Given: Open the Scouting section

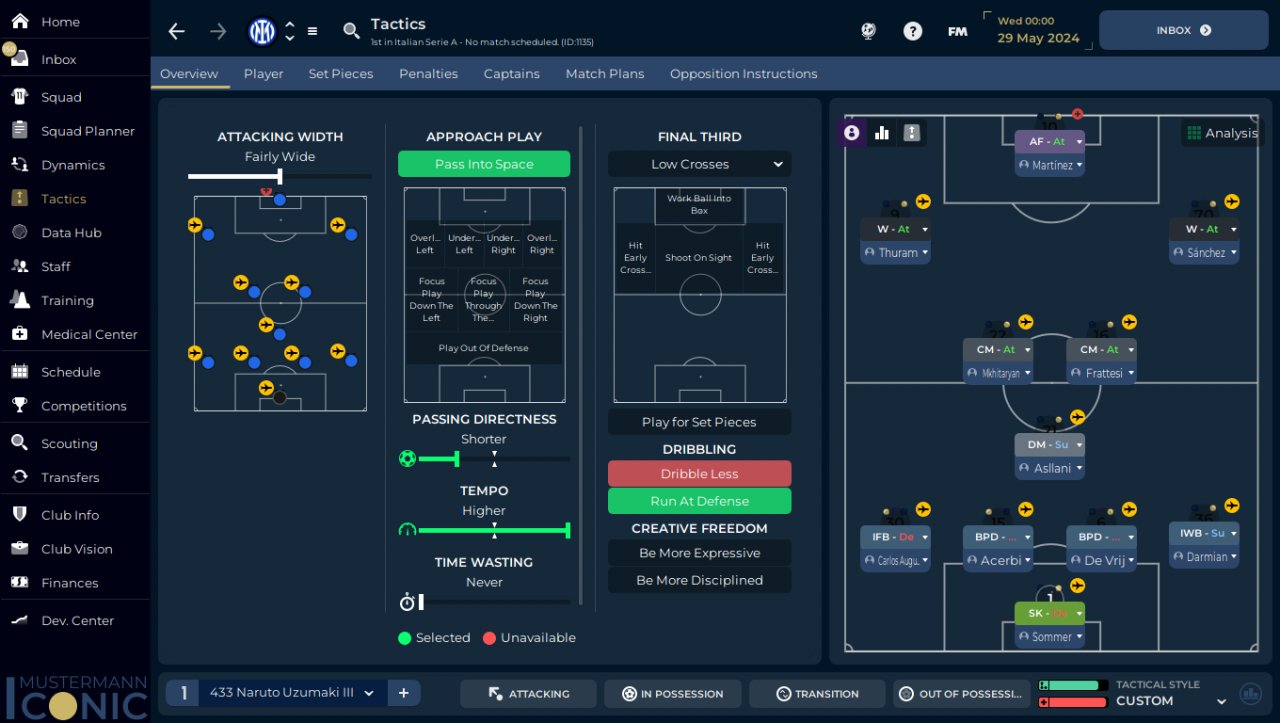Looking at the screenshot, I should pos(69,444).
